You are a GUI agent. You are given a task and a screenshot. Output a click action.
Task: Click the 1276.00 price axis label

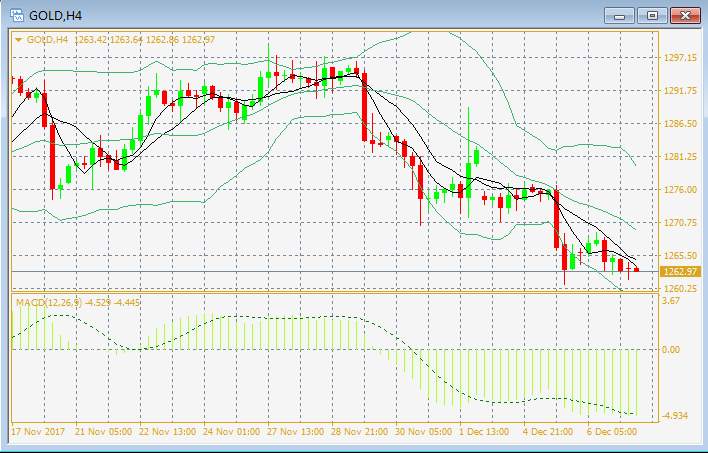680,189
